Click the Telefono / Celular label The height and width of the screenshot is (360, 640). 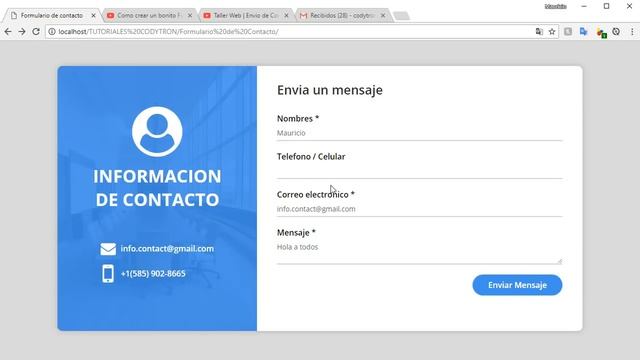tap(311, 157)
